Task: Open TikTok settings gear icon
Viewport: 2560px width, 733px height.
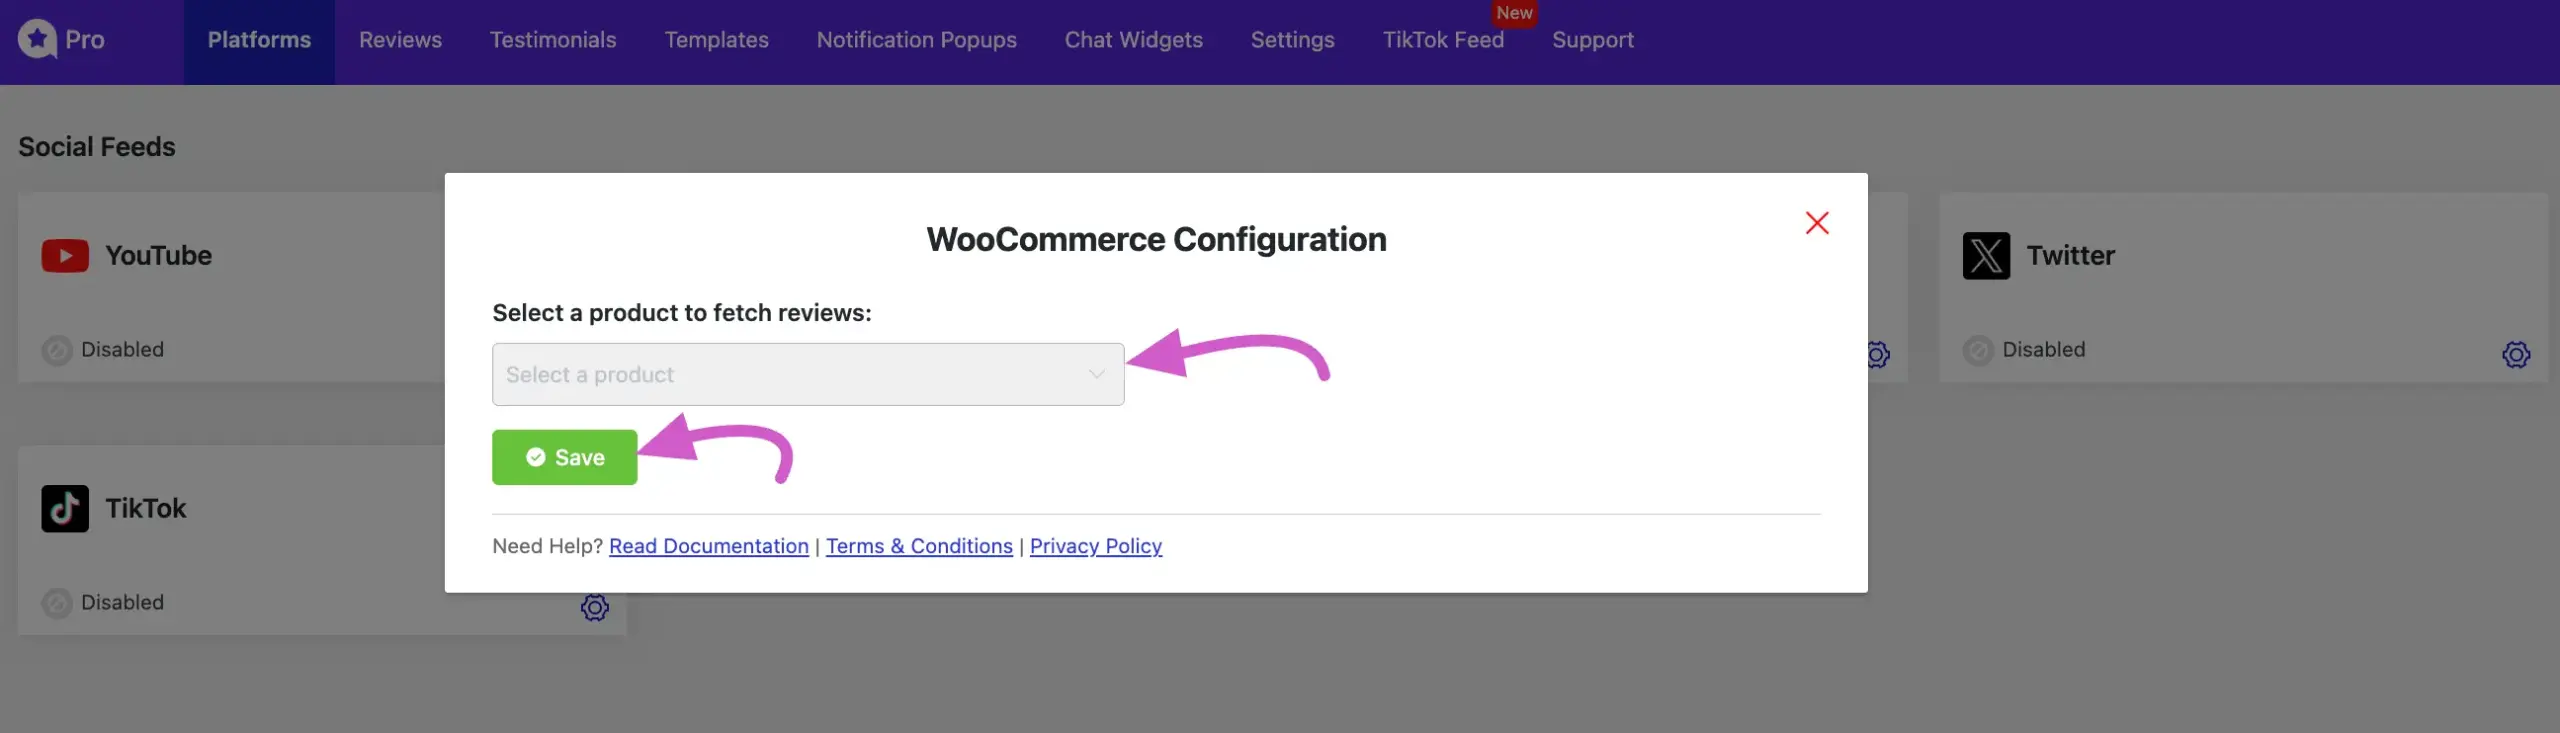Action: pos(595,607)
